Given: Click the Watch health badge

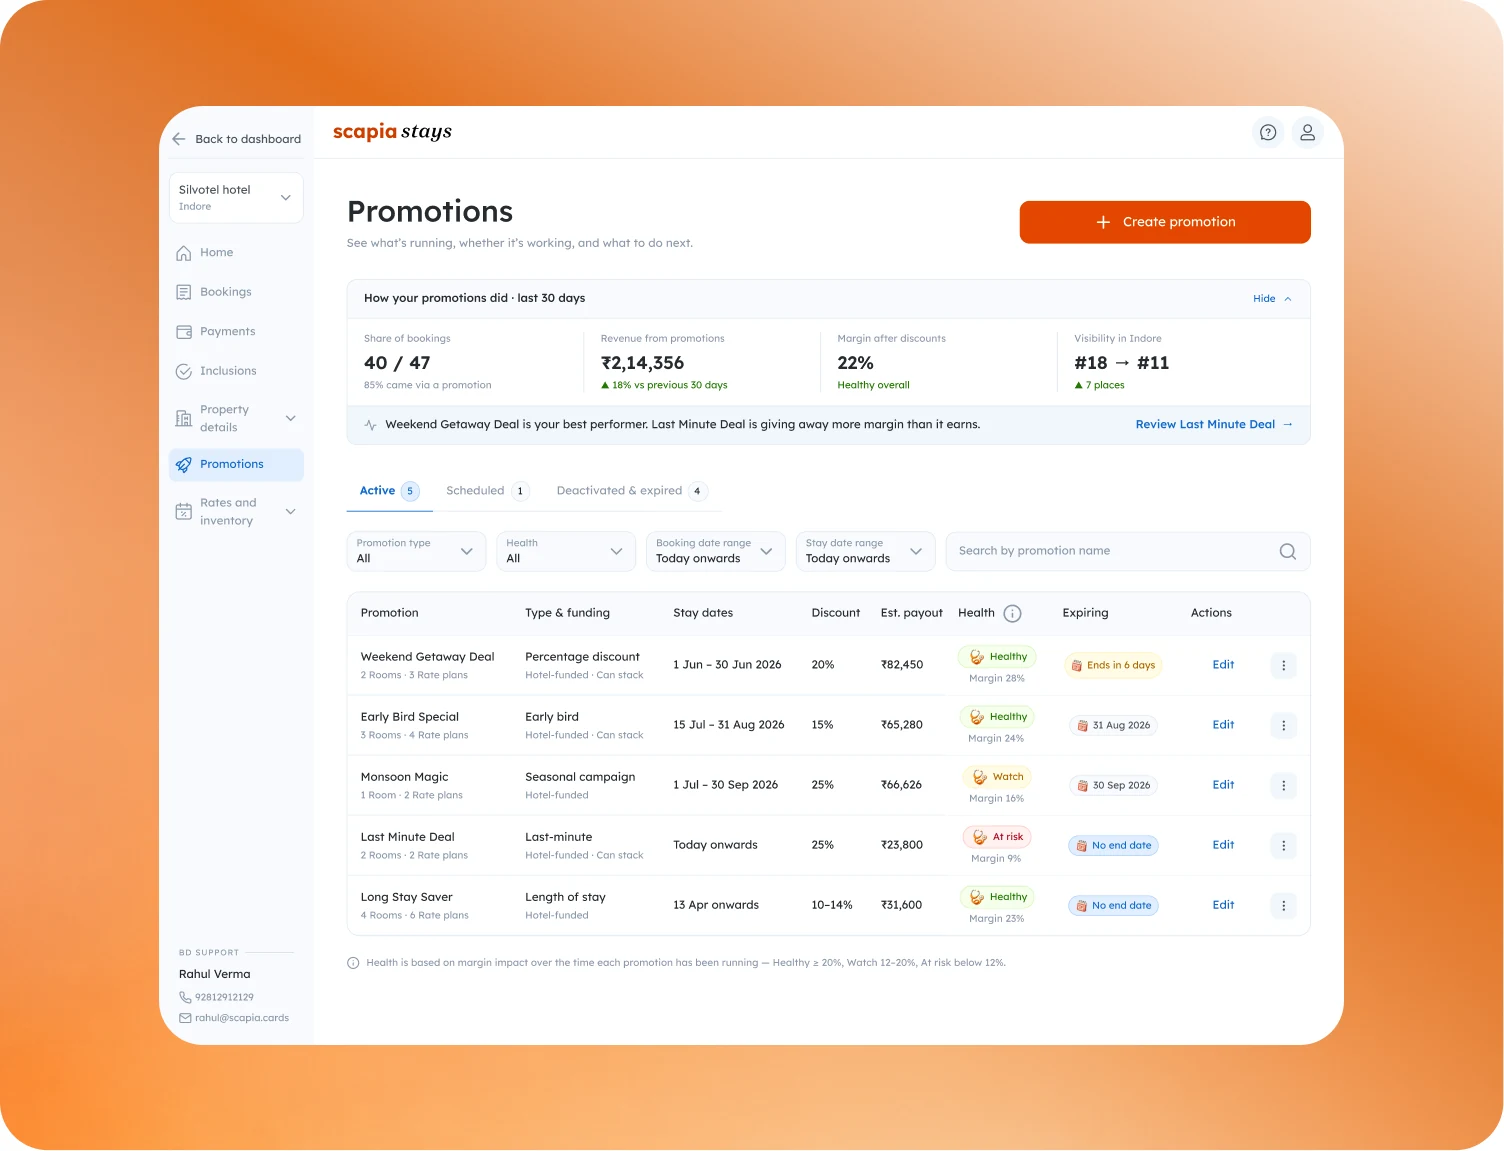Looking at the screenshot, I should [x=997, y=777].
